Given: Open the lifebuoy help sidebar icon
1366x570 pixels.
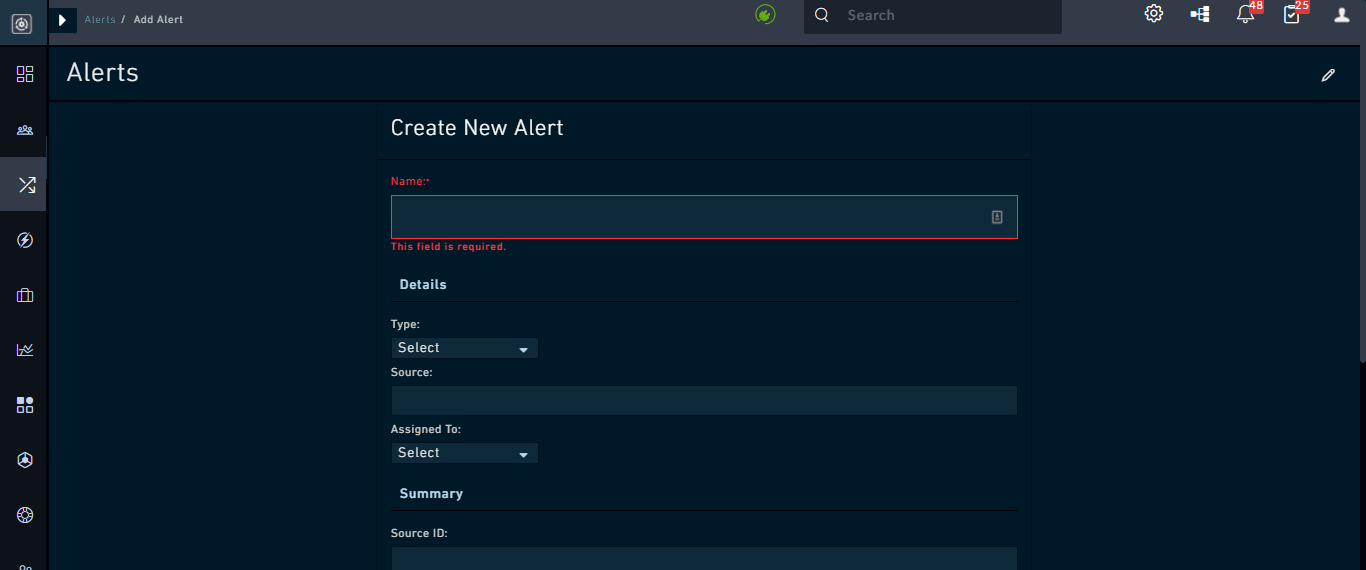Looking at the screenshot, I should pos(25,515).
